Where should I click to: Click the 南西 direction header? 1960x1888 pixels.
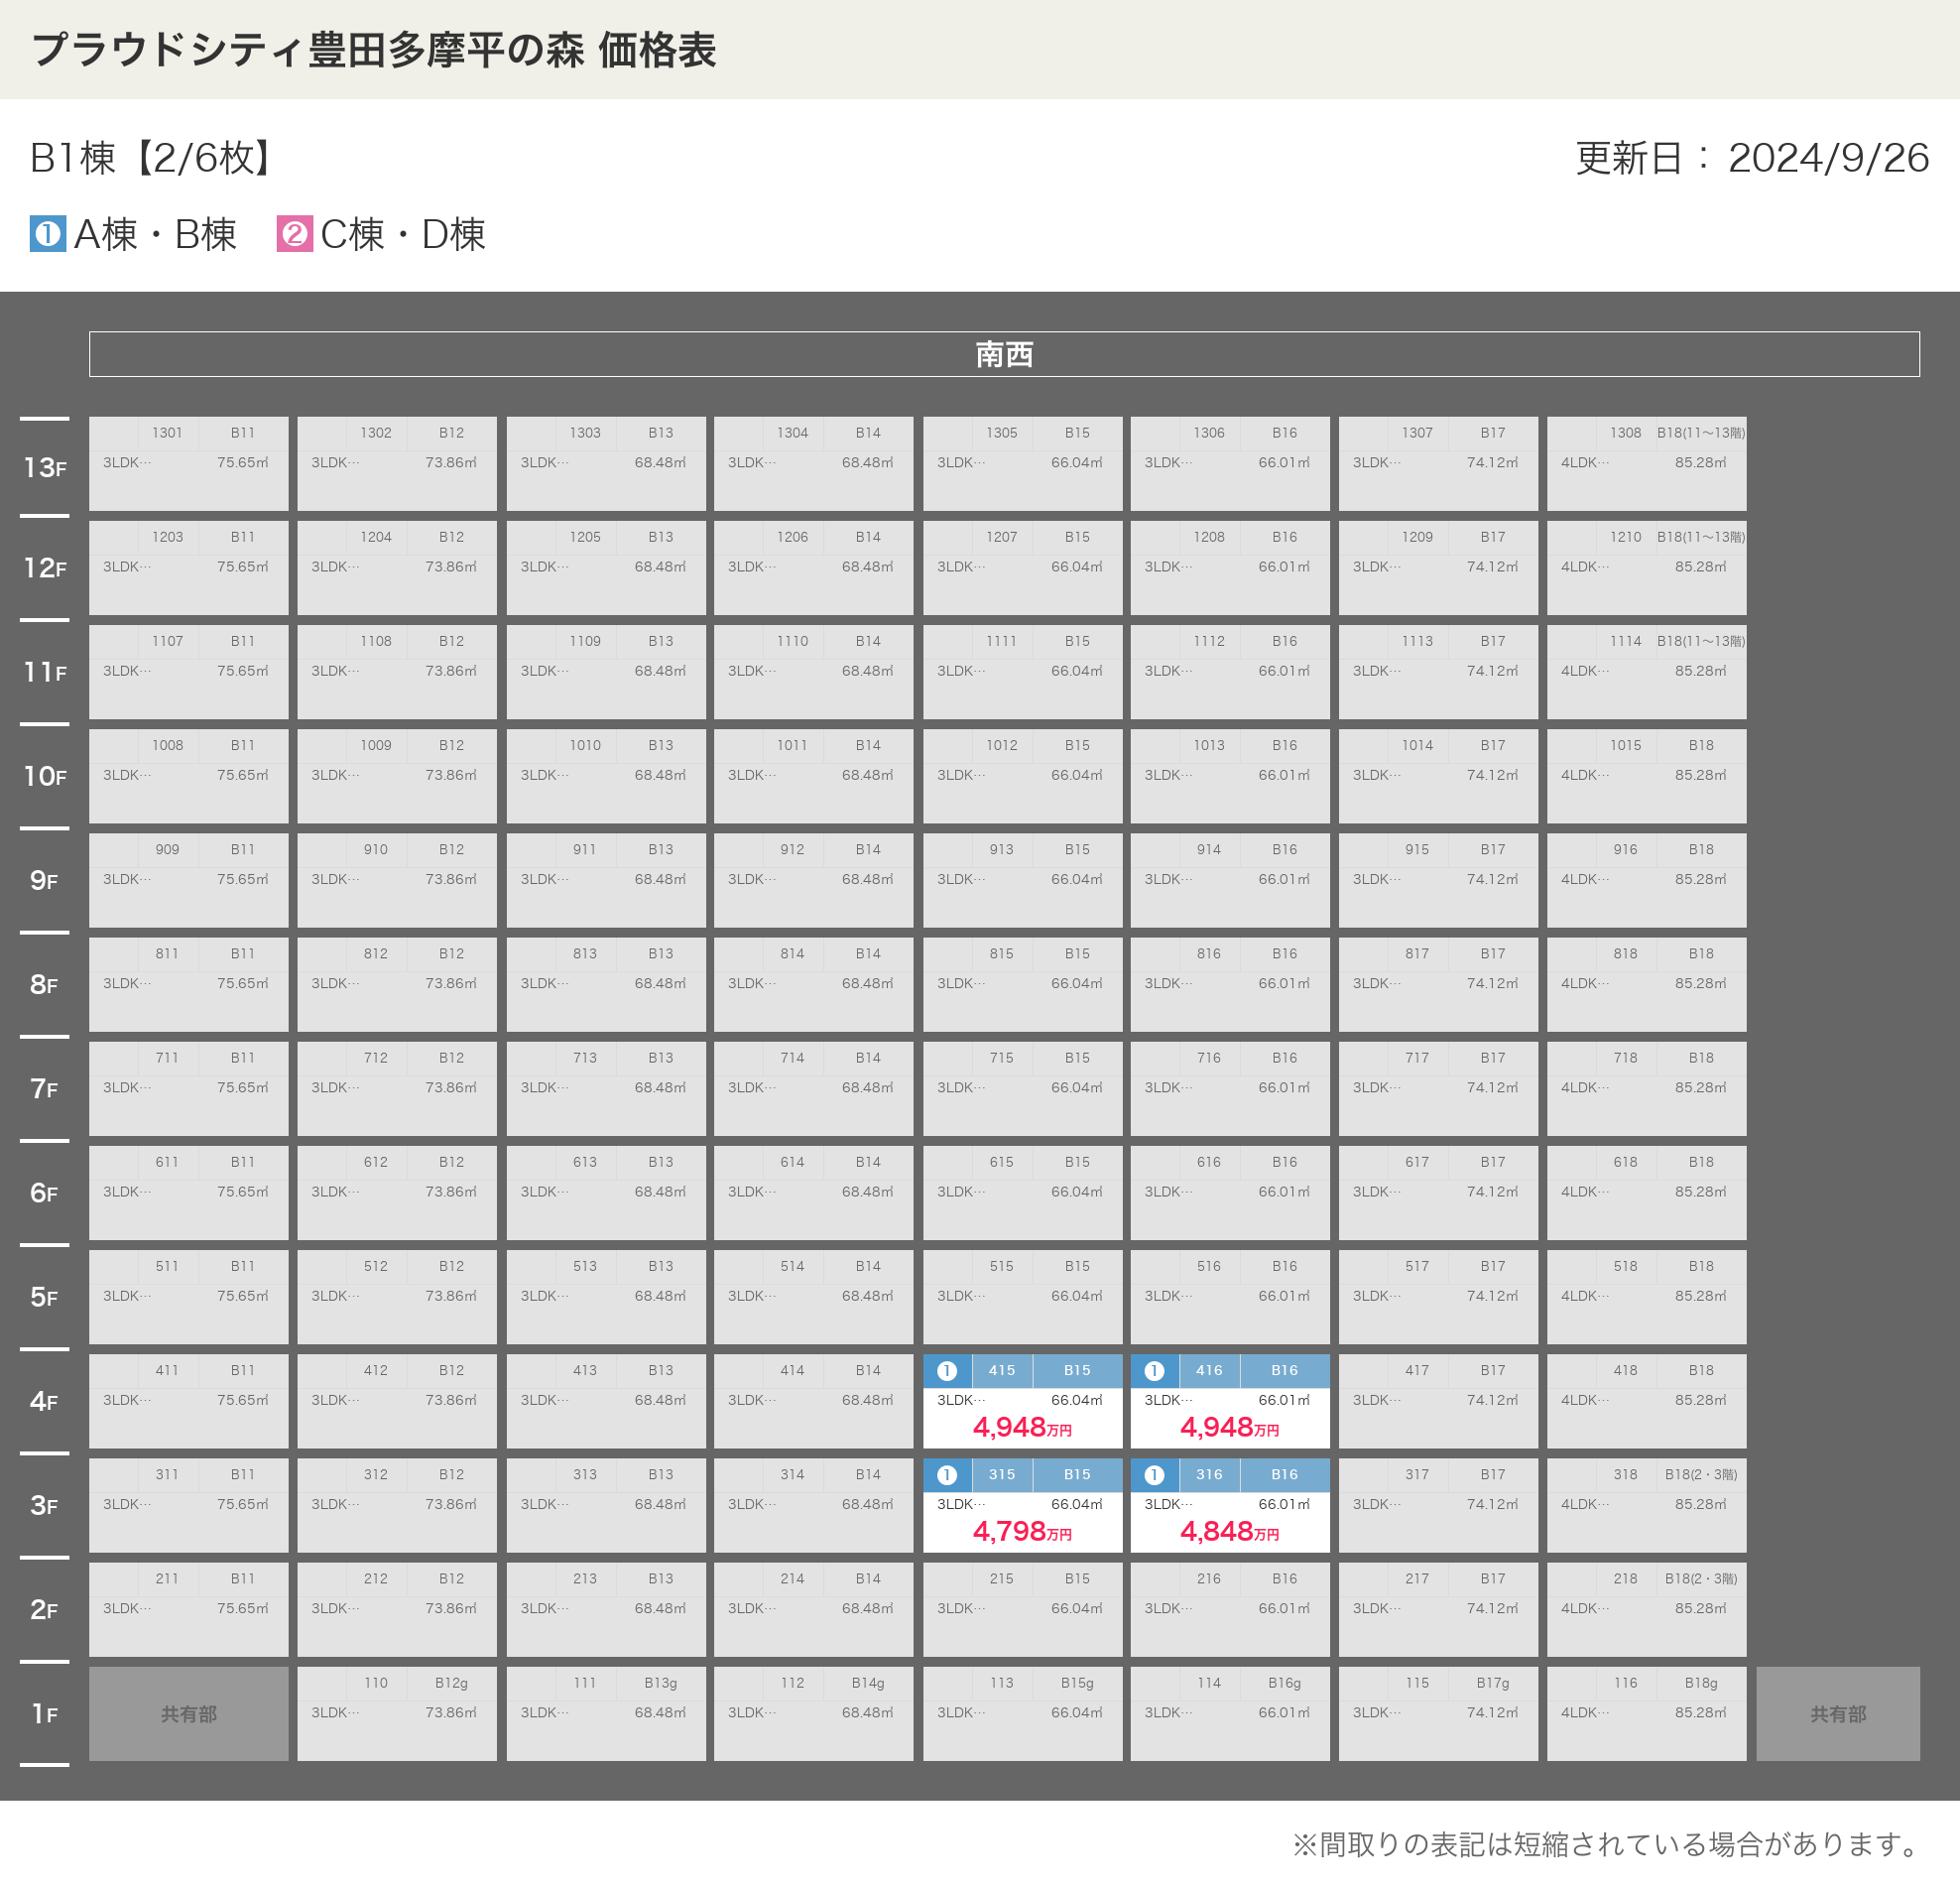tap(1004, 354)
